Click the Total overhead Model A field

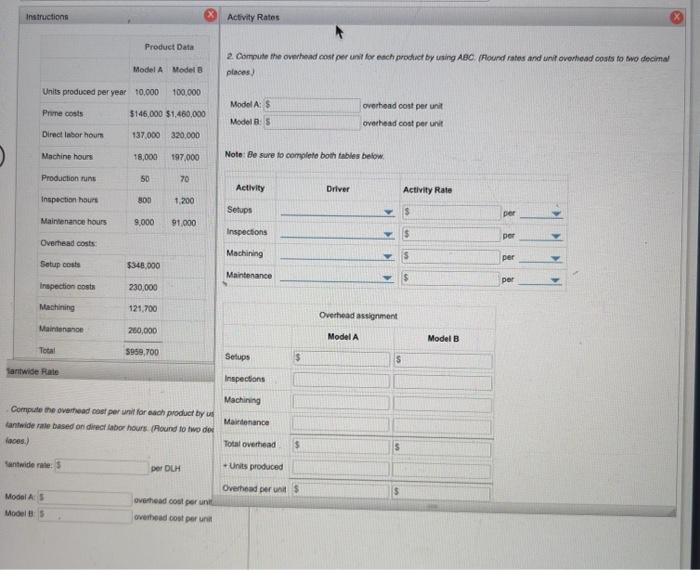coord(341,446)
